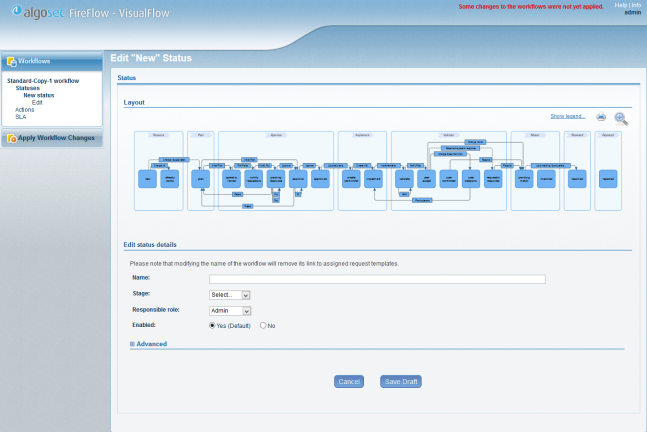Open Actions in workflow tree
This screenshot has height=432, width=647.
coord(25,109)
